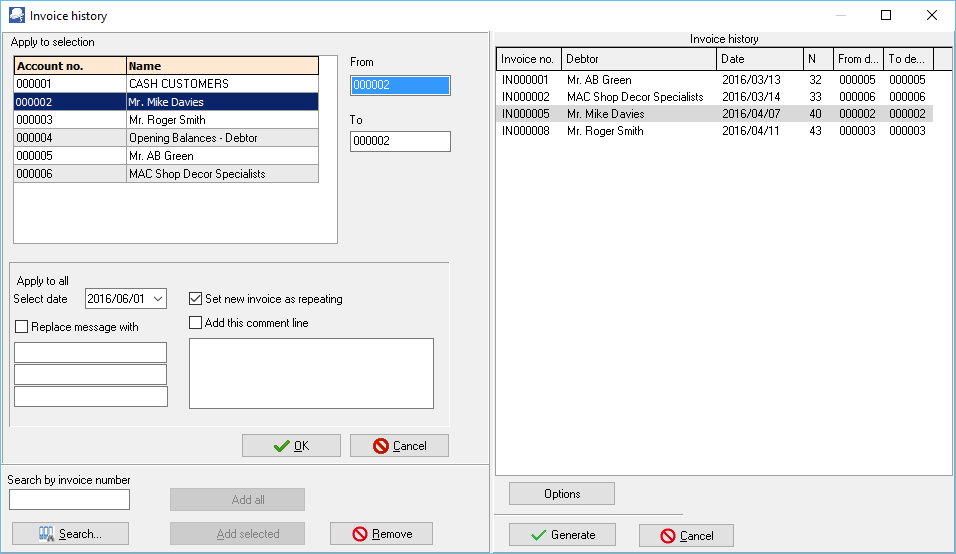
Task: Maximize the Invoice history window
Action: [885, 16]
